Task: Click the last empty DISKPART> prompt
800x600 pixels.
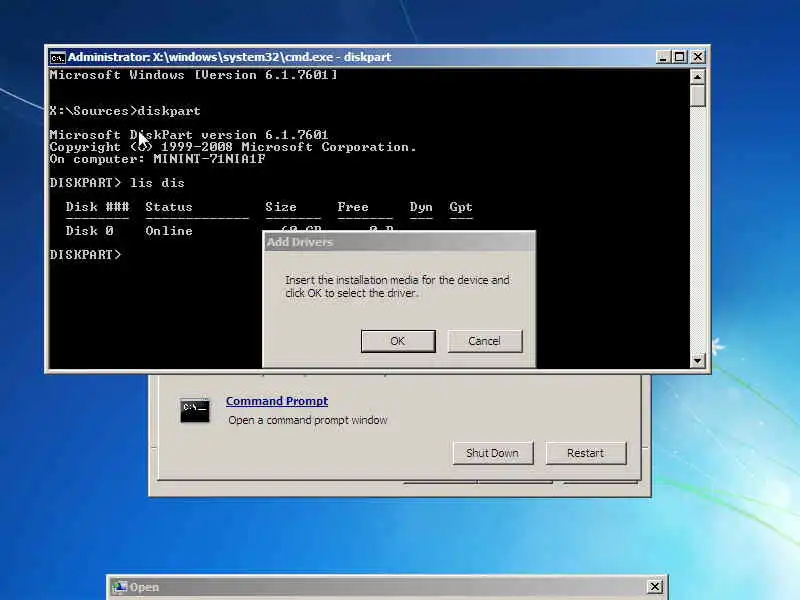Action: 85,254
